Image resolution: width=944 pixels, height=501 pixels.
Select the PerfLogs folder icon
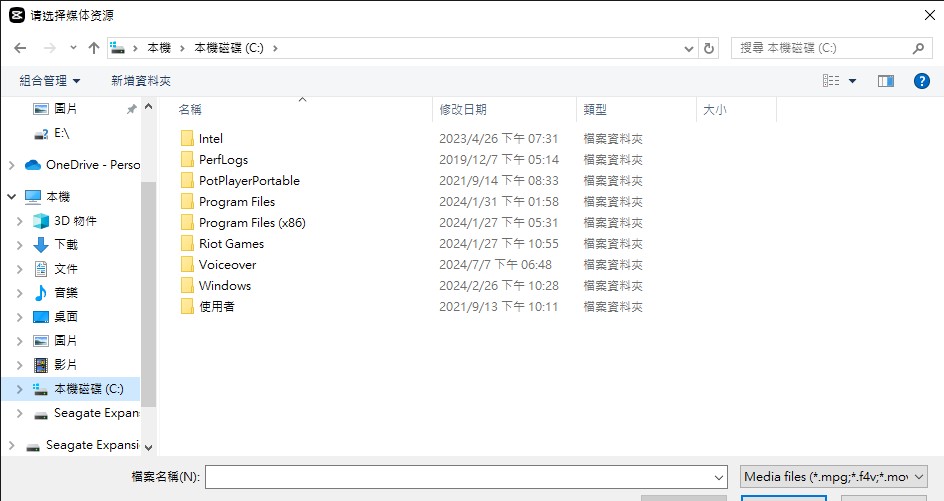[x=187, y=160]
